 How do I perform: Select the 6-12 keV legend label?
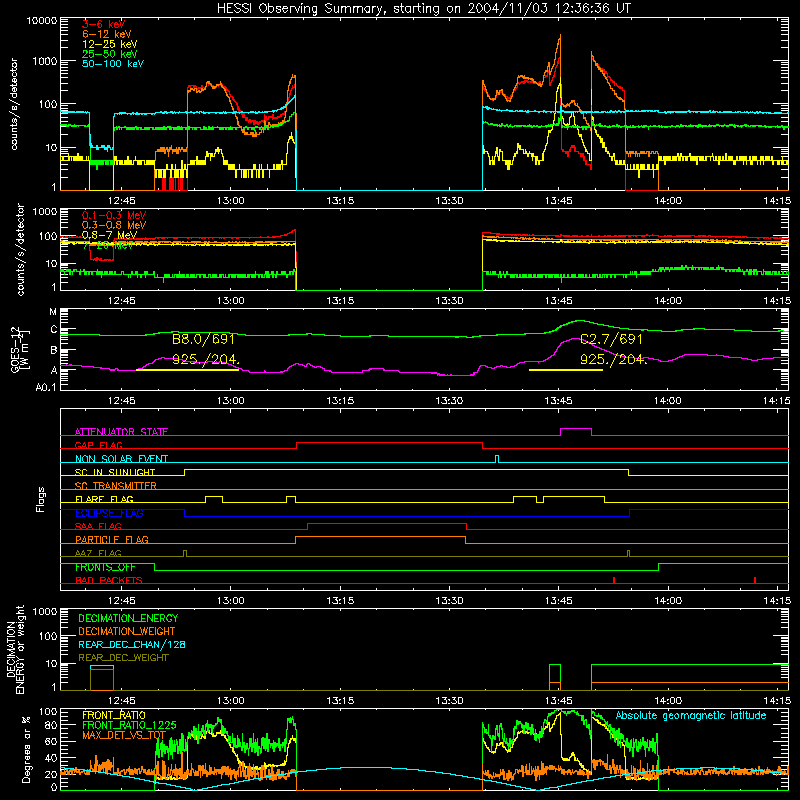pos(106,34)
